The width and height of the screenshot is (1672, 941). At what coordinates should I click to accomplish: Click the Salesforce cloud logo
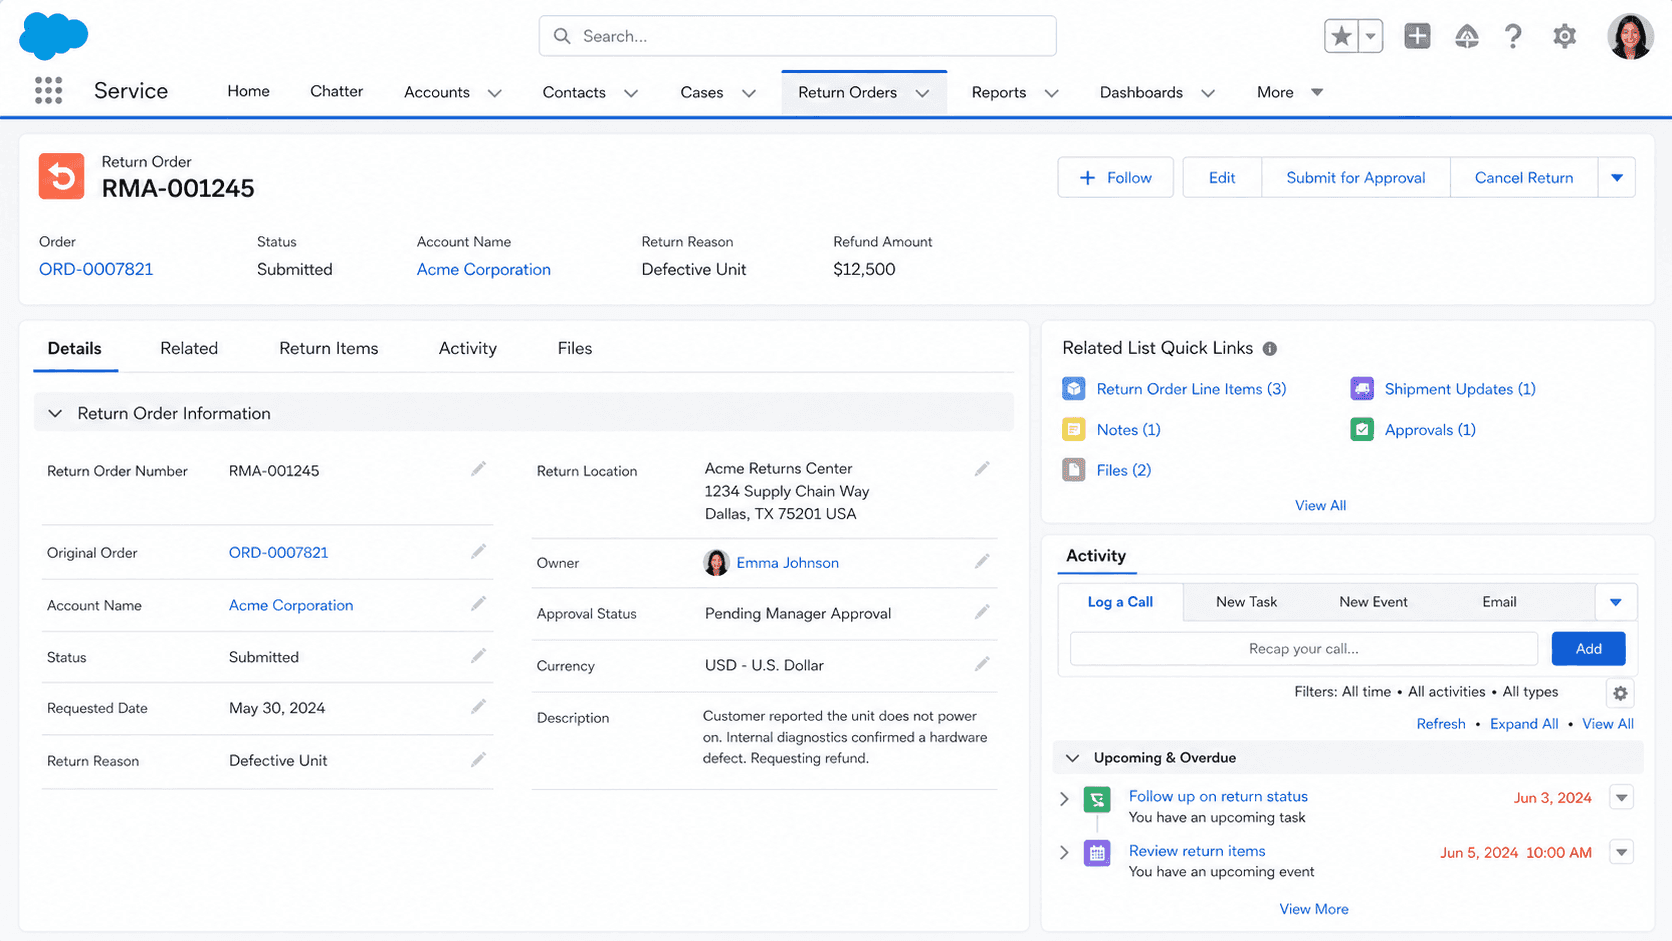click(54, 36)
